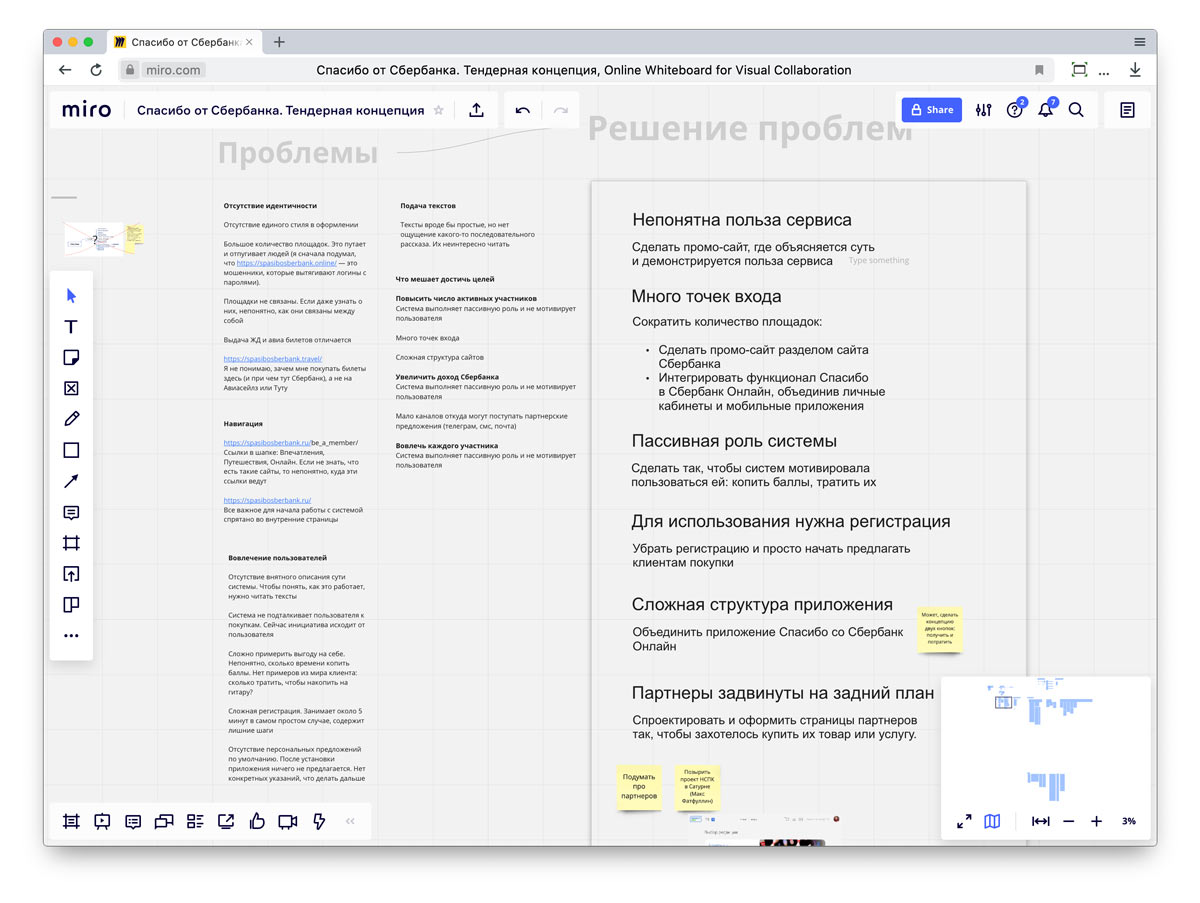Start a video chat from the bottom bar
The width and height of the screenshot is (1200, 903).
click(288, 821)
